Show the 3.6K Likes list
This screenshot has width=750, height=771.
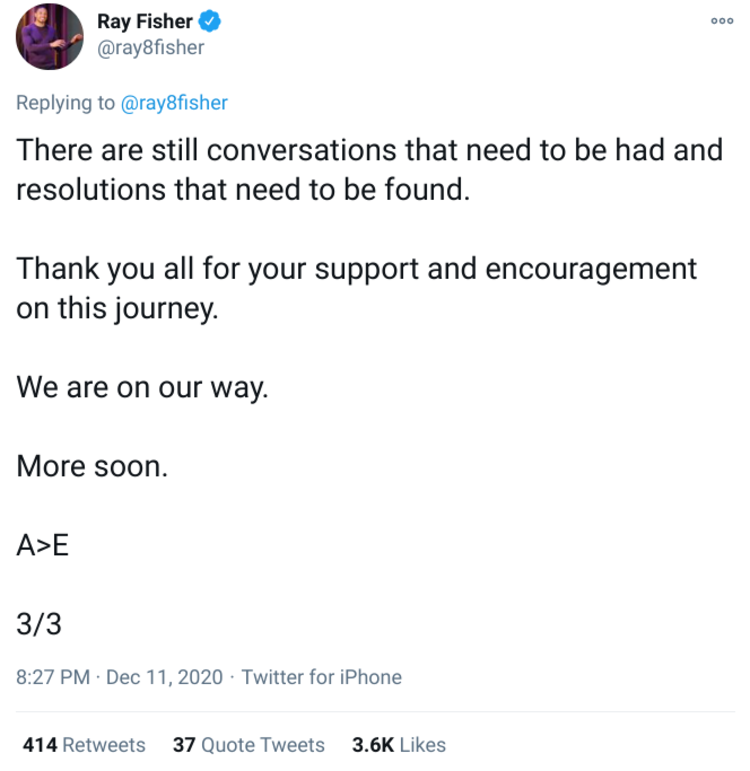point(399,745)
